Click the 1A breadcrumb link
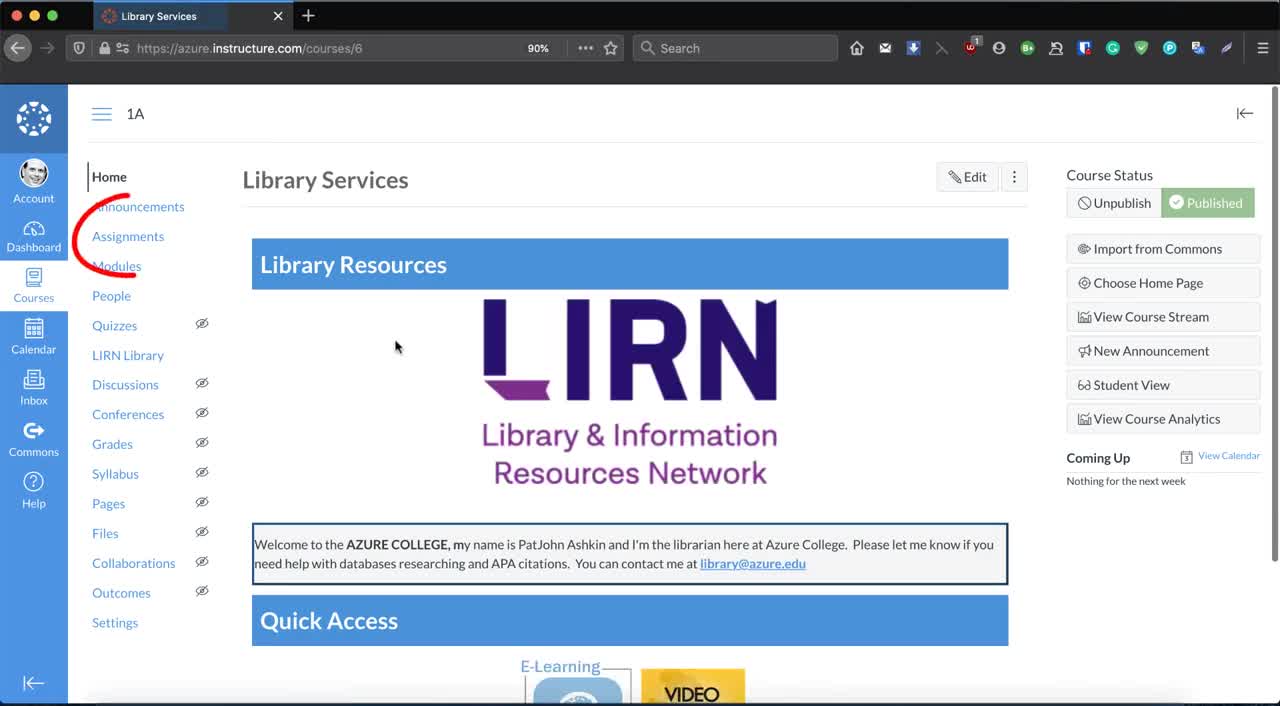Image resolution: width=1280 pixels, height=706 pixels. pyautogui.click(x=135, y=114)
